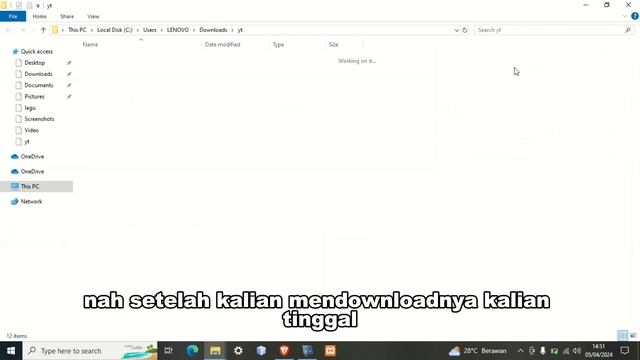Open Downloads in Quick access

coord(38,74)
